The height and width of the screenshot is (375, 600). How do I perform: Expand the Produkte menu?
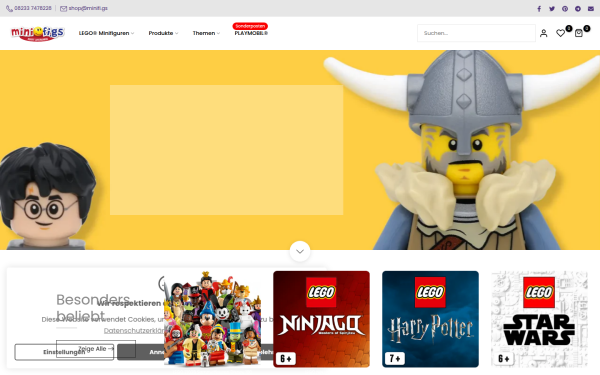pos(163,33)
